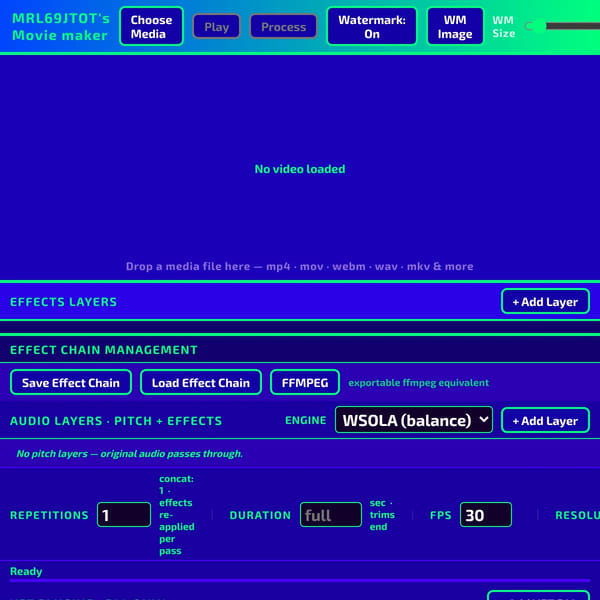Click the progress bar under Ready
This screenshot has width=600, height=600.
click(300, 580)
